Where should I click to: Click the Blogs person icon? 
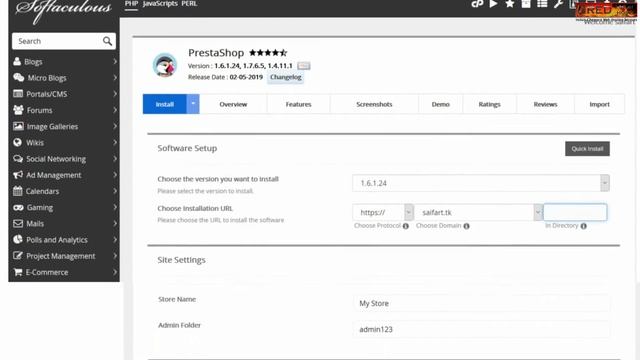point(17,62)
